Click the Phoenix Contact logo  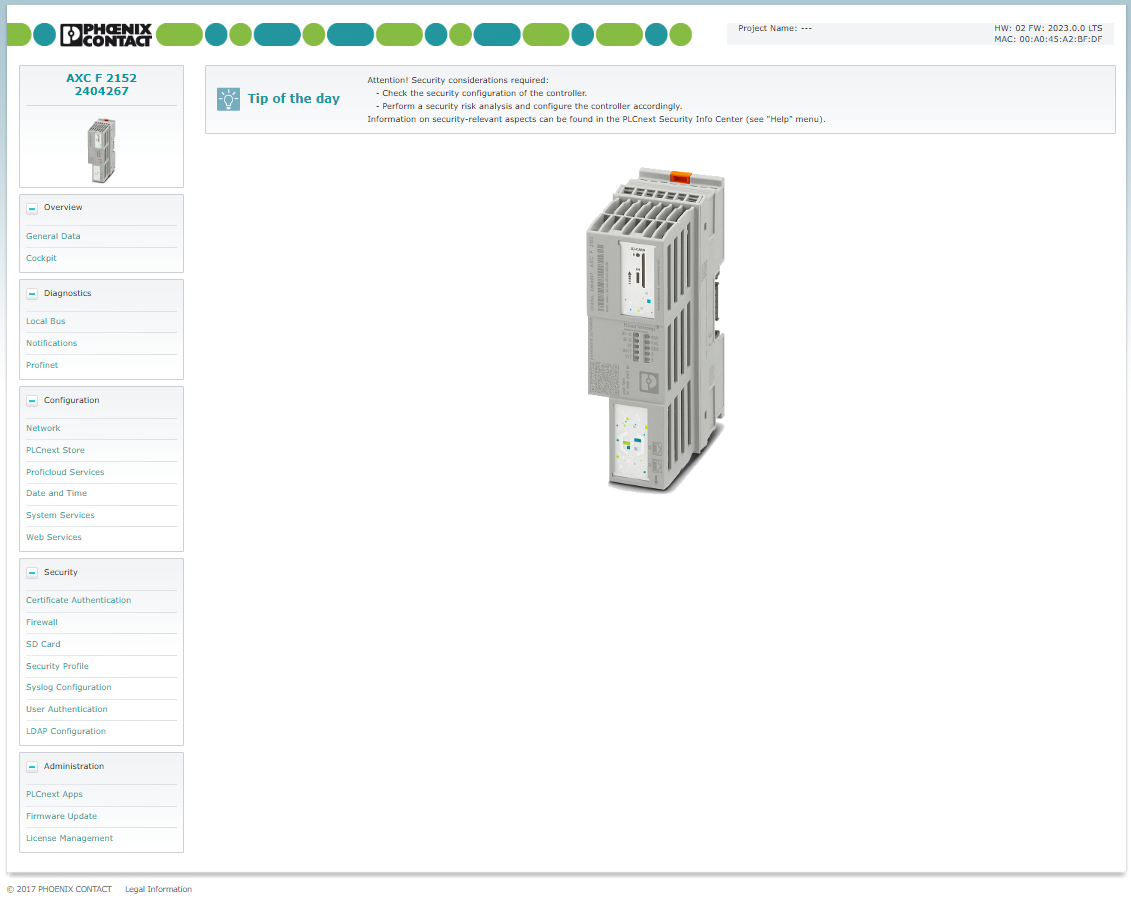click(x=106, y=35)
